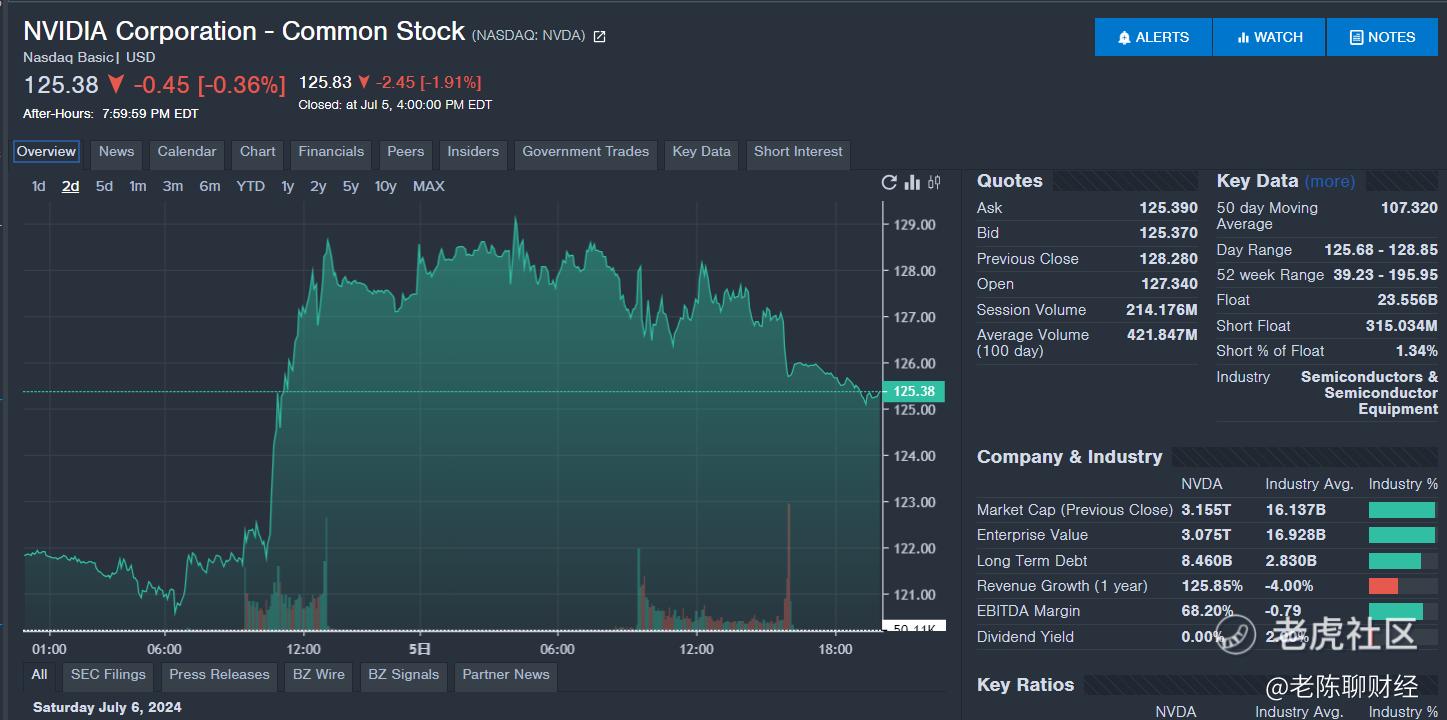The width and height of the screenshot is (1447, 720).
Task: Click the Enterprise Value 3.075T
Action: (1206, 535)
